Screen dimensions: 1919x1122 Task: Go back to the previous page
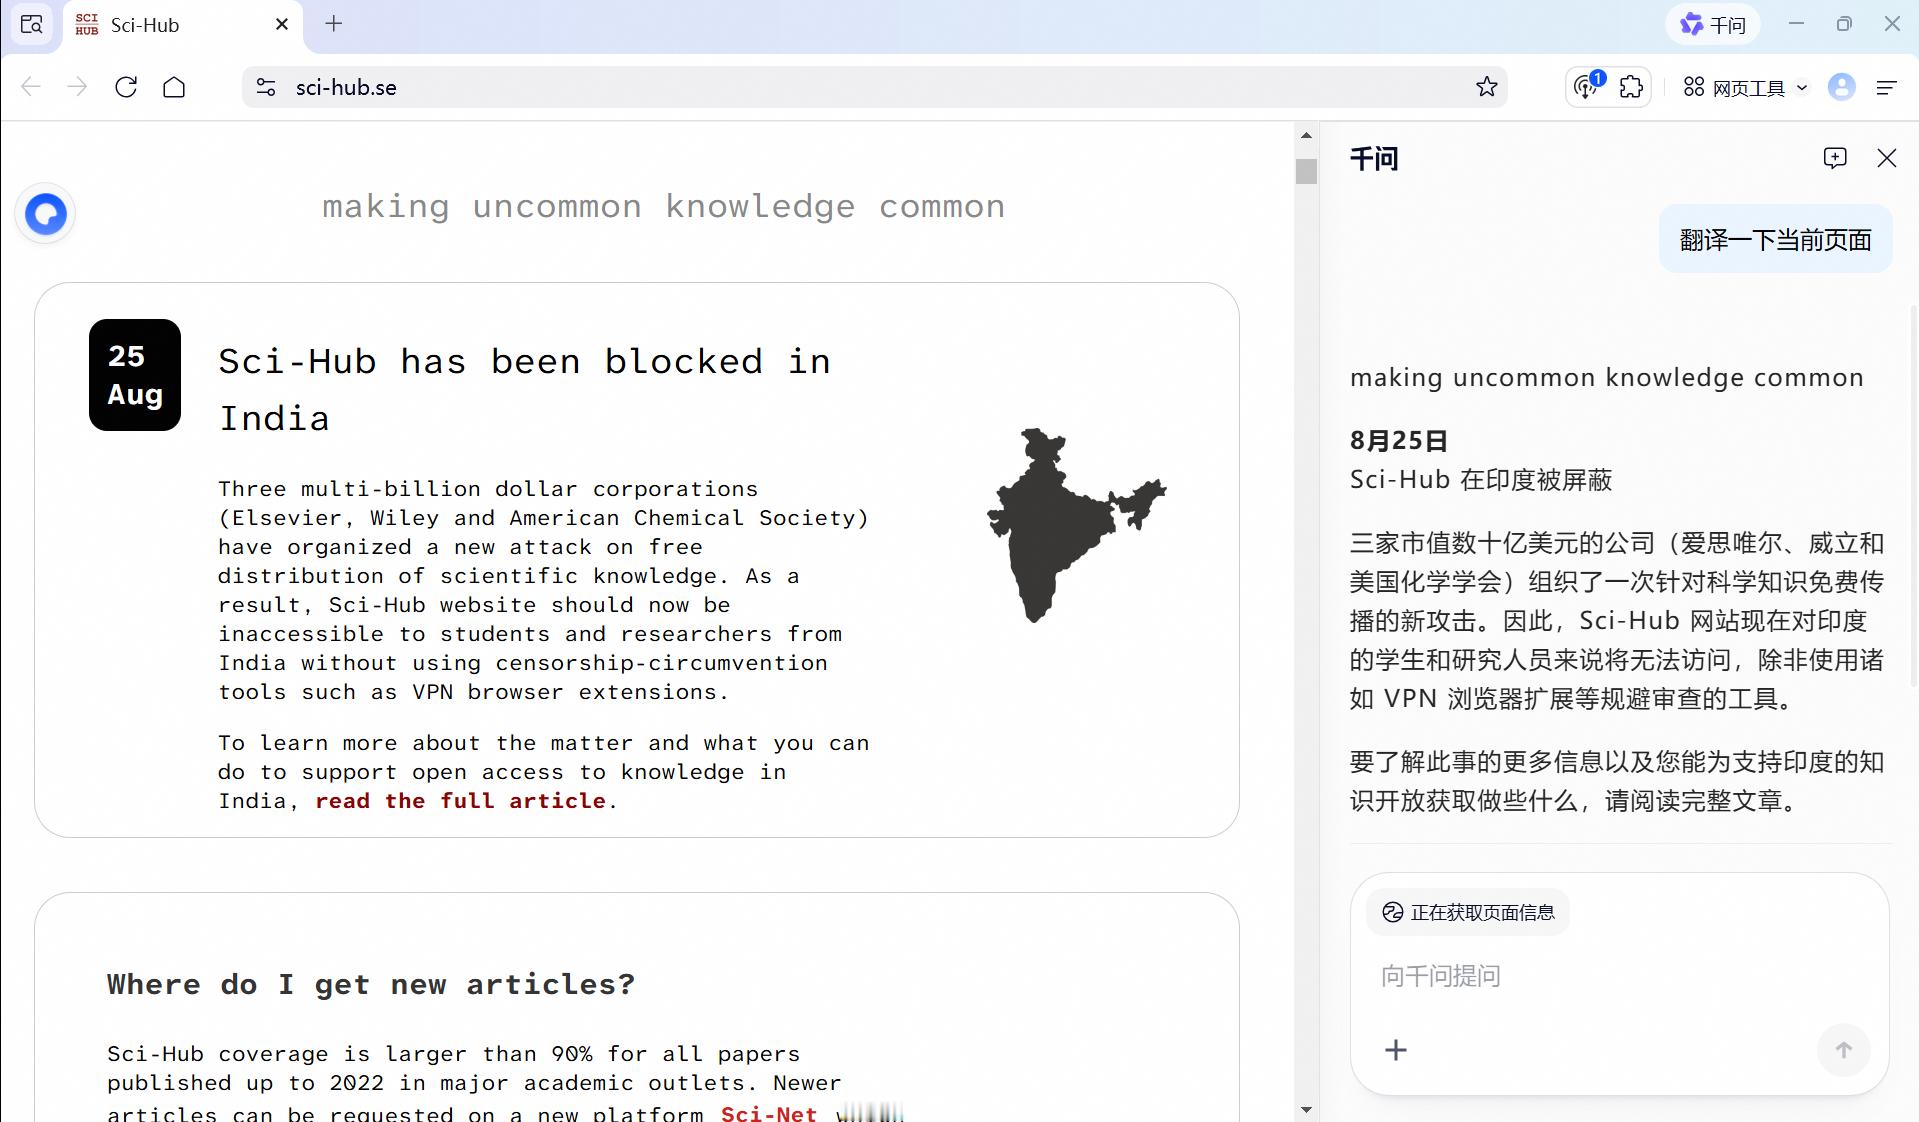pos(31,87)
